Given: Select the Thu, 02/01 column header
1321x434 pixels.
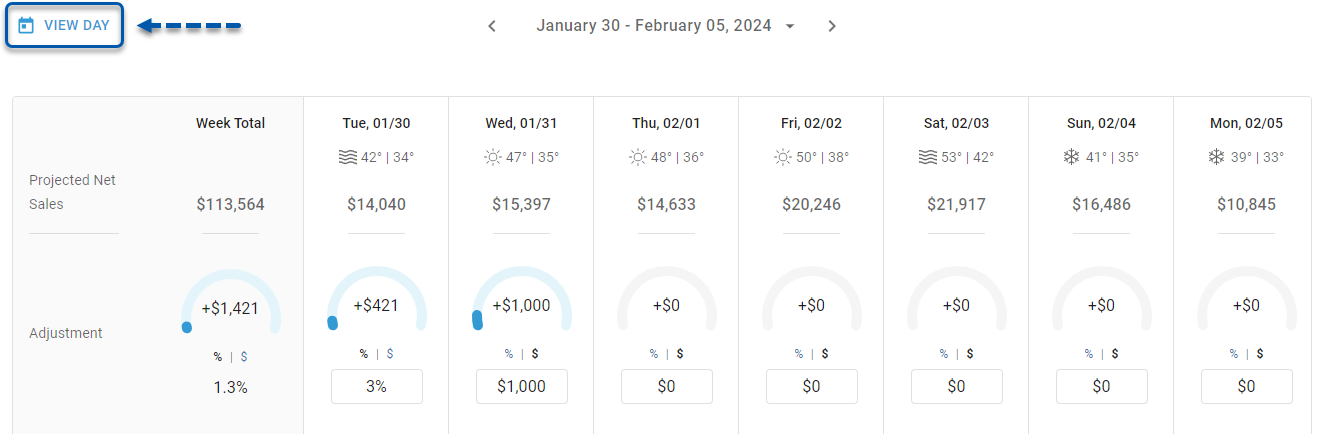Looking at the screenshot, I should [x=666, y=123].
